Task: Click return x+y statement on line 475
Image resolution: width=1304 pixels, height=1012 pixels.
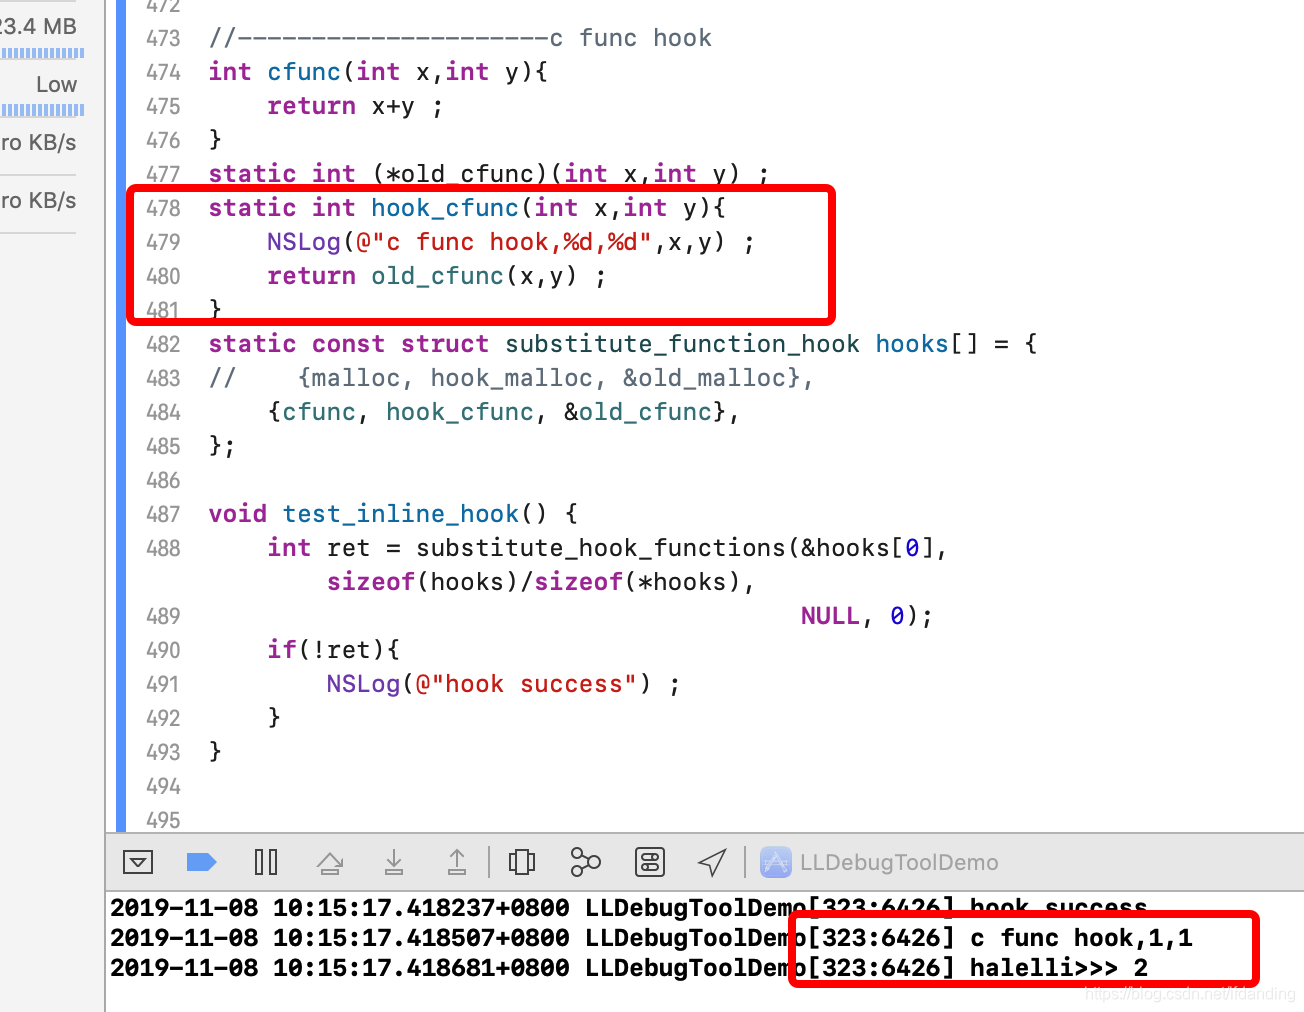Action: pyautogui.click(x=355, y=106)
